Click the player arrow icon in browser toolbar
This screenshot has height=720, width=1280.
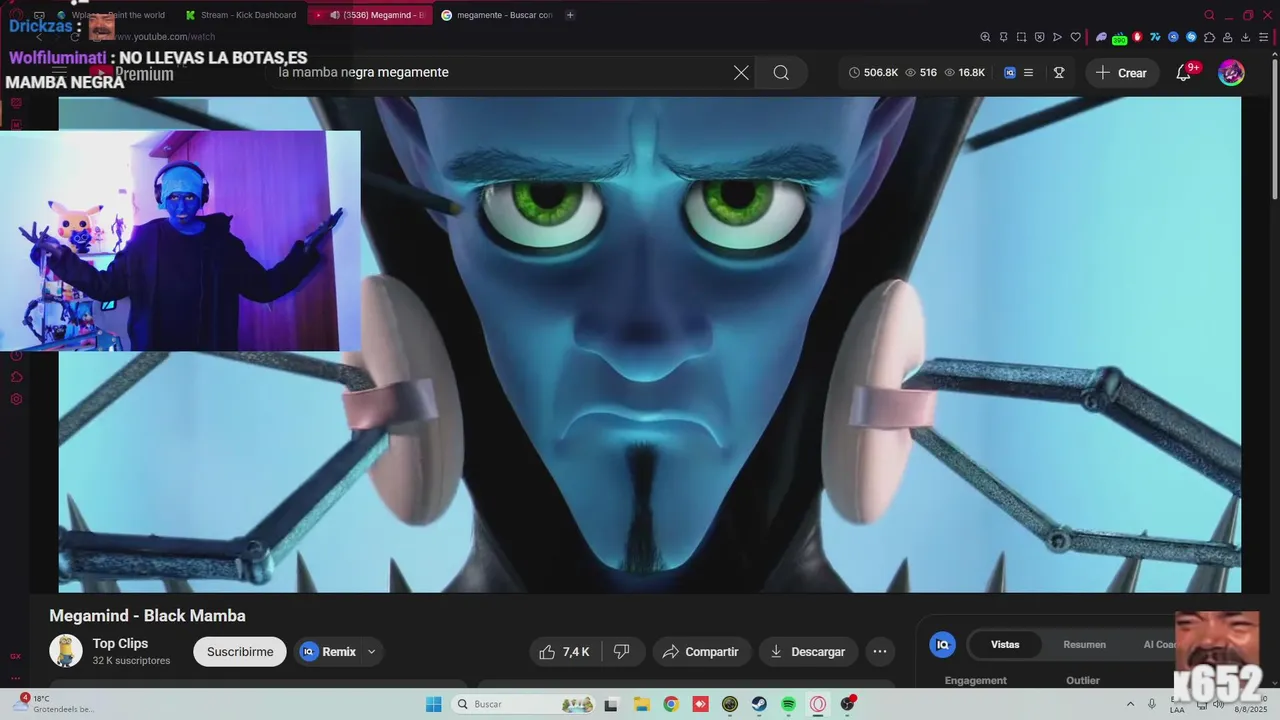(x=1057, y=37)
